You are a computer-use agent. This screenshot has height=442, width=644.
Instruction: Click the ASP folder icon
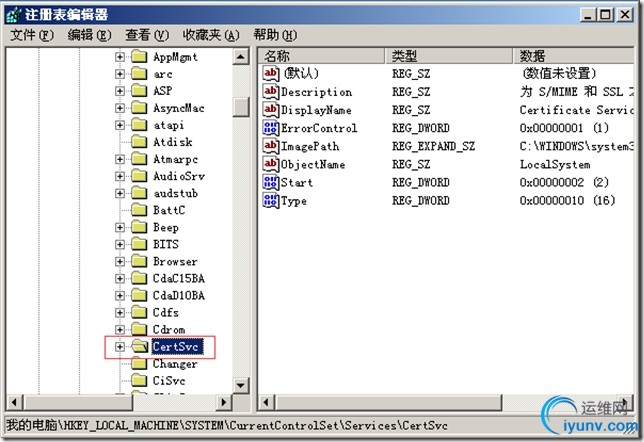[x=139, y=90]
